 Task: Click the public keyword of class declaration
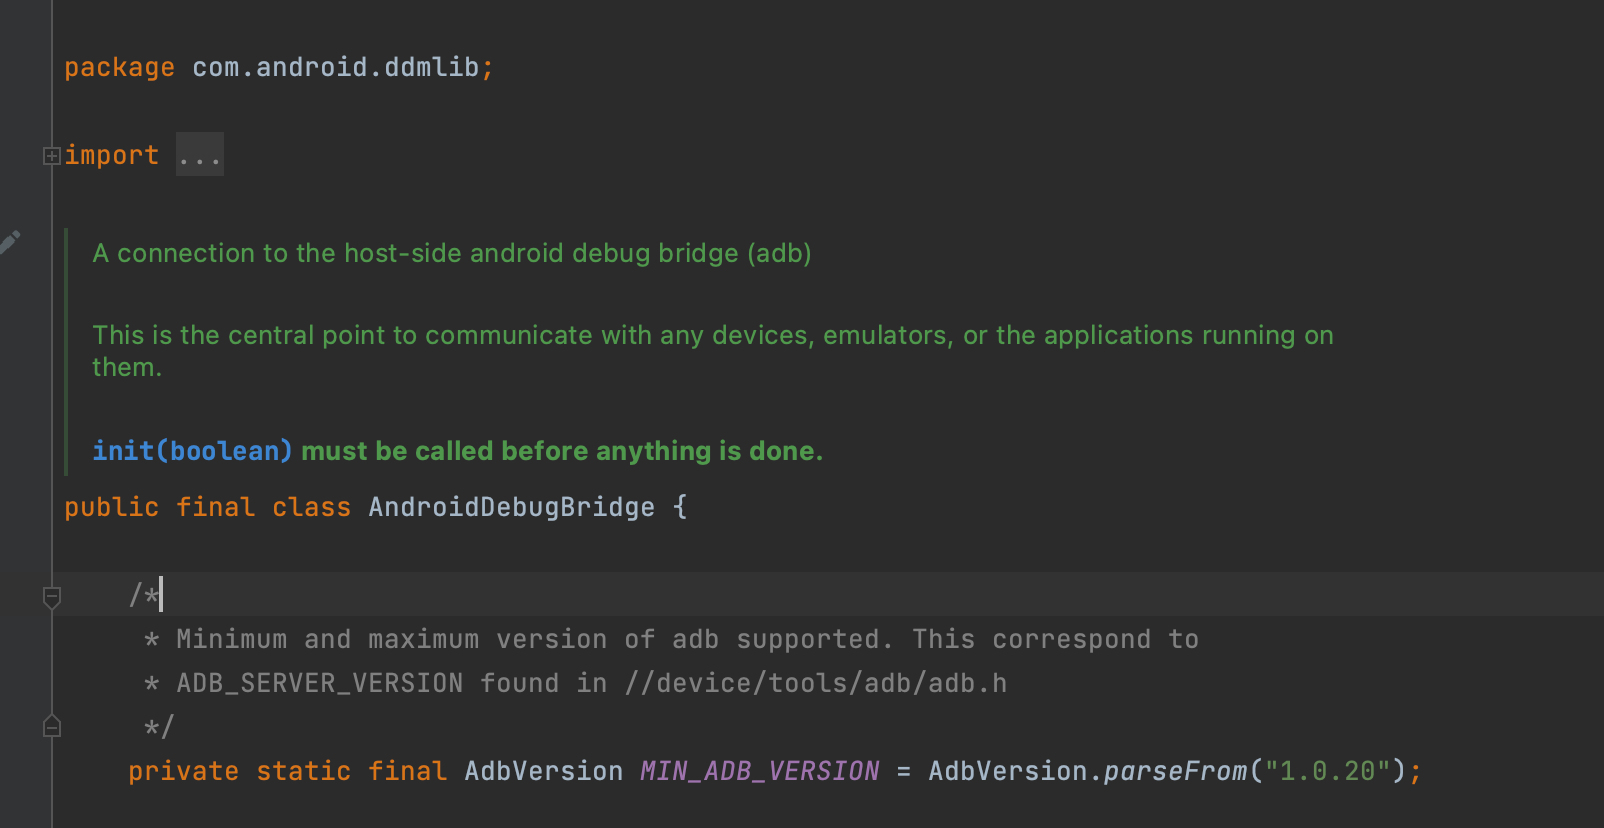coord(112,507)
